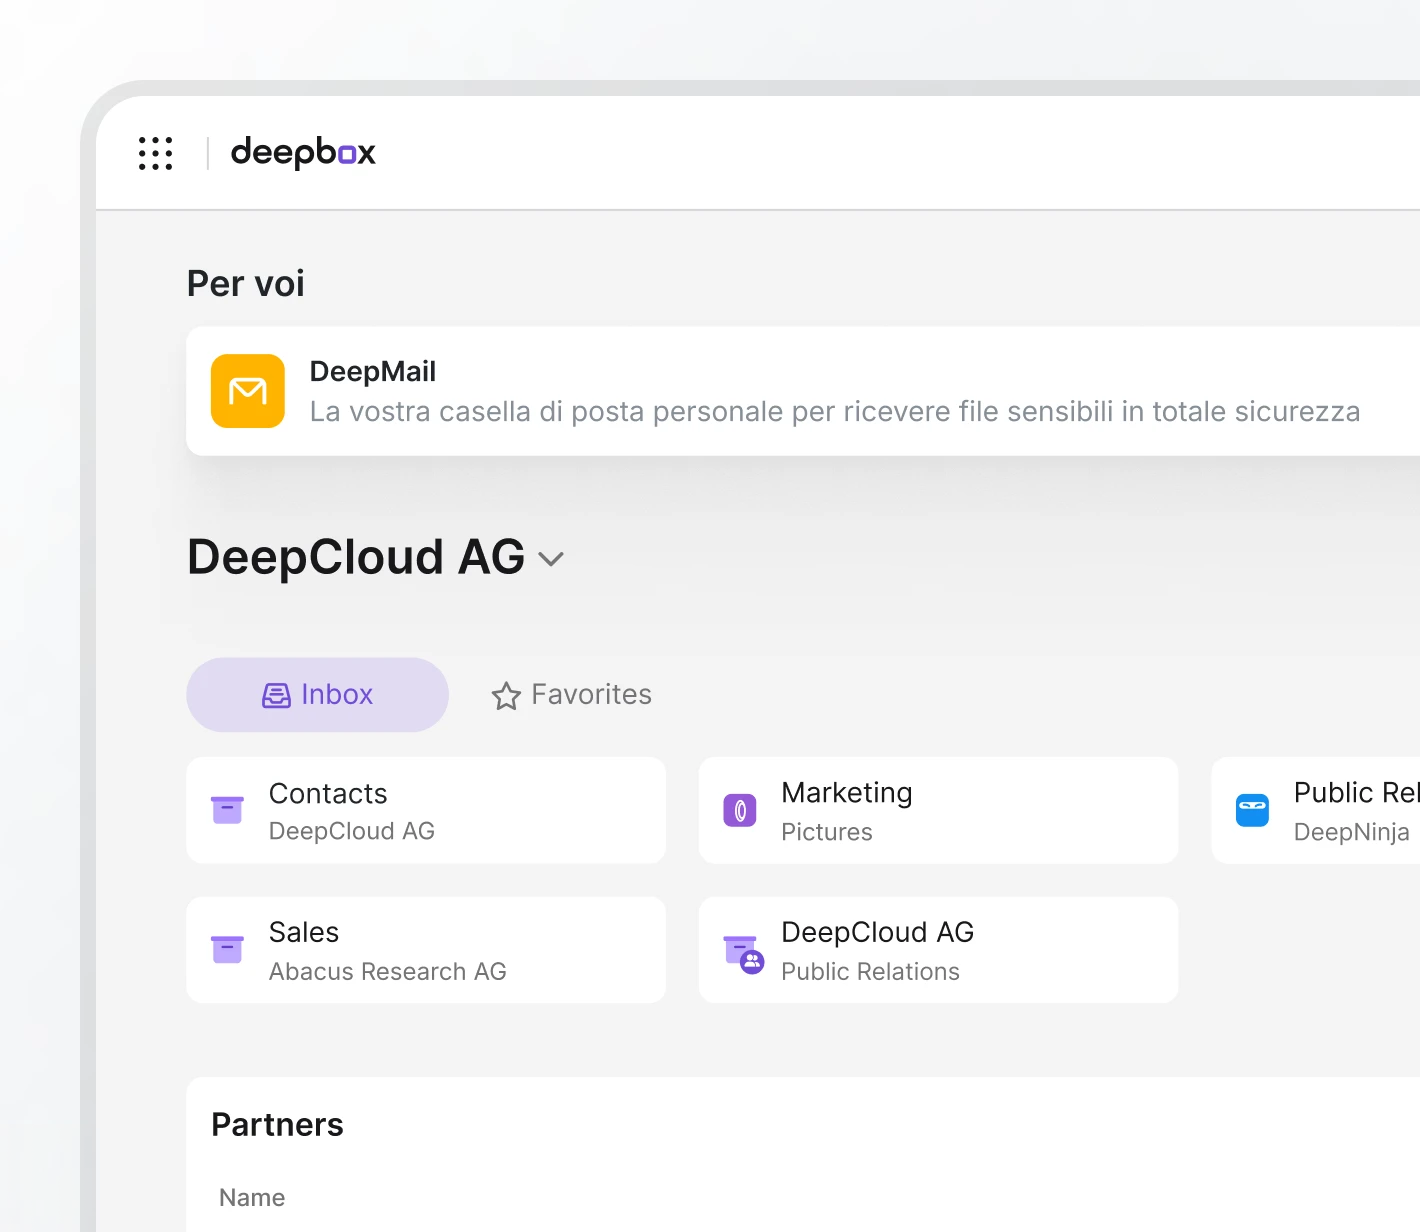Click the DeepMail description text

[x=834, y=412]
